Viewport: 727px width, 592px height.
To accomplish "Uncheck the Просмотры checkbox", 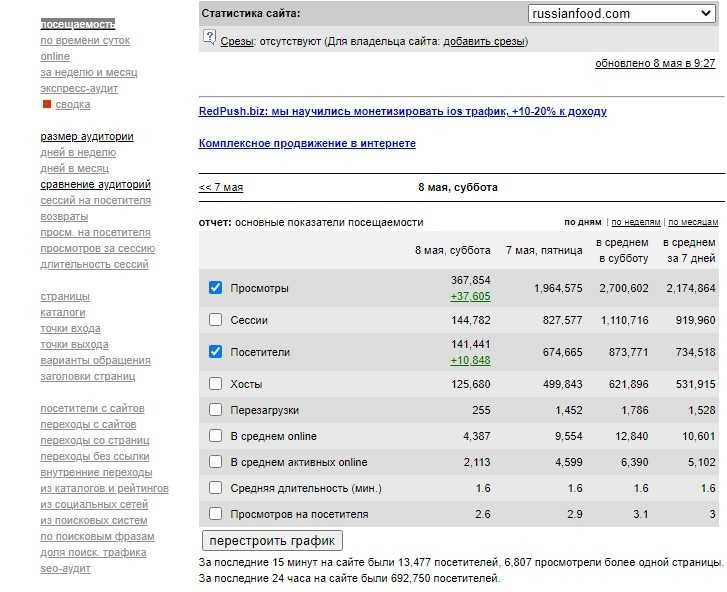I will [215, 288].
